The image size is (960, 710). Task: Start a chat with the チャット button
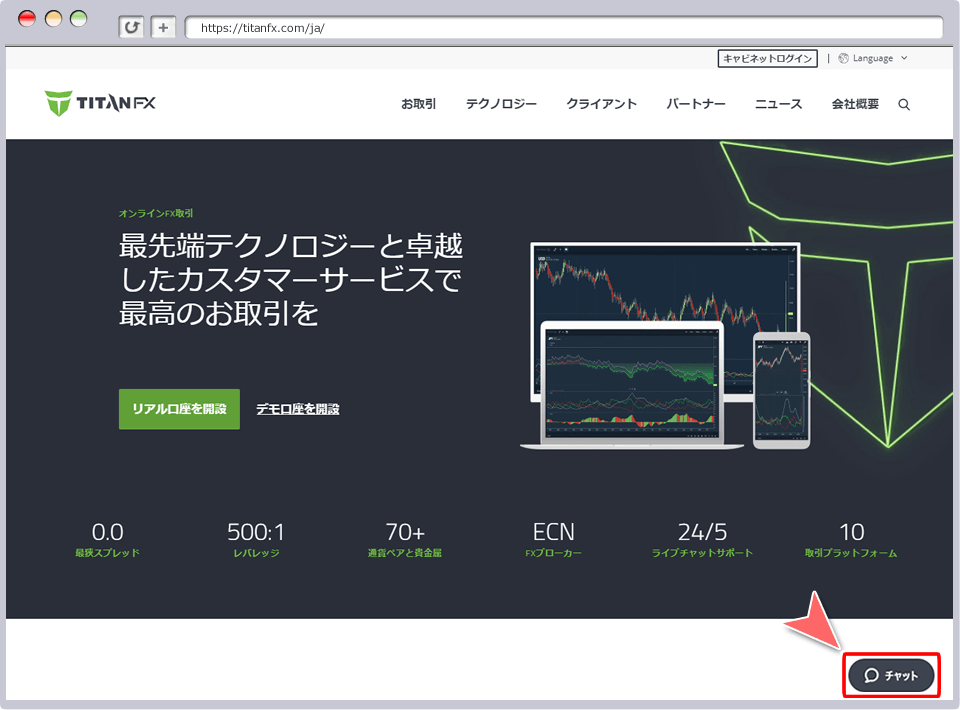891,675
